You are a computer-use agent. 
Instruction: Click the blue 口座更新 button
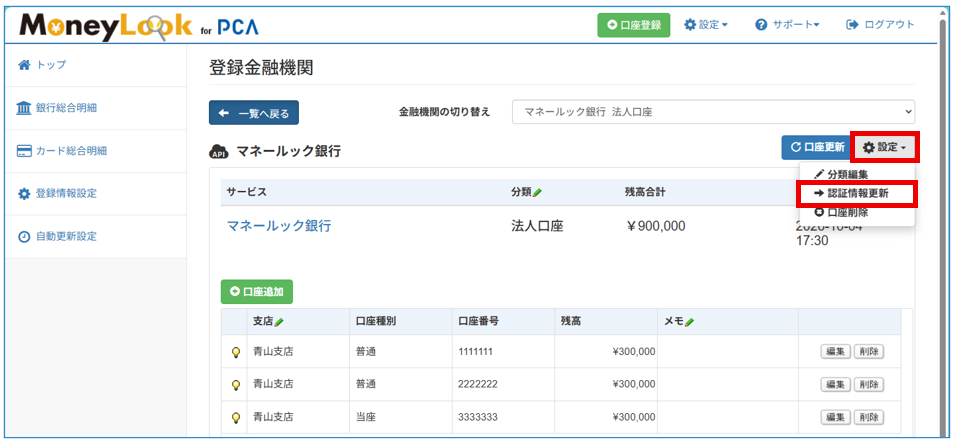[x=817, y=147]
